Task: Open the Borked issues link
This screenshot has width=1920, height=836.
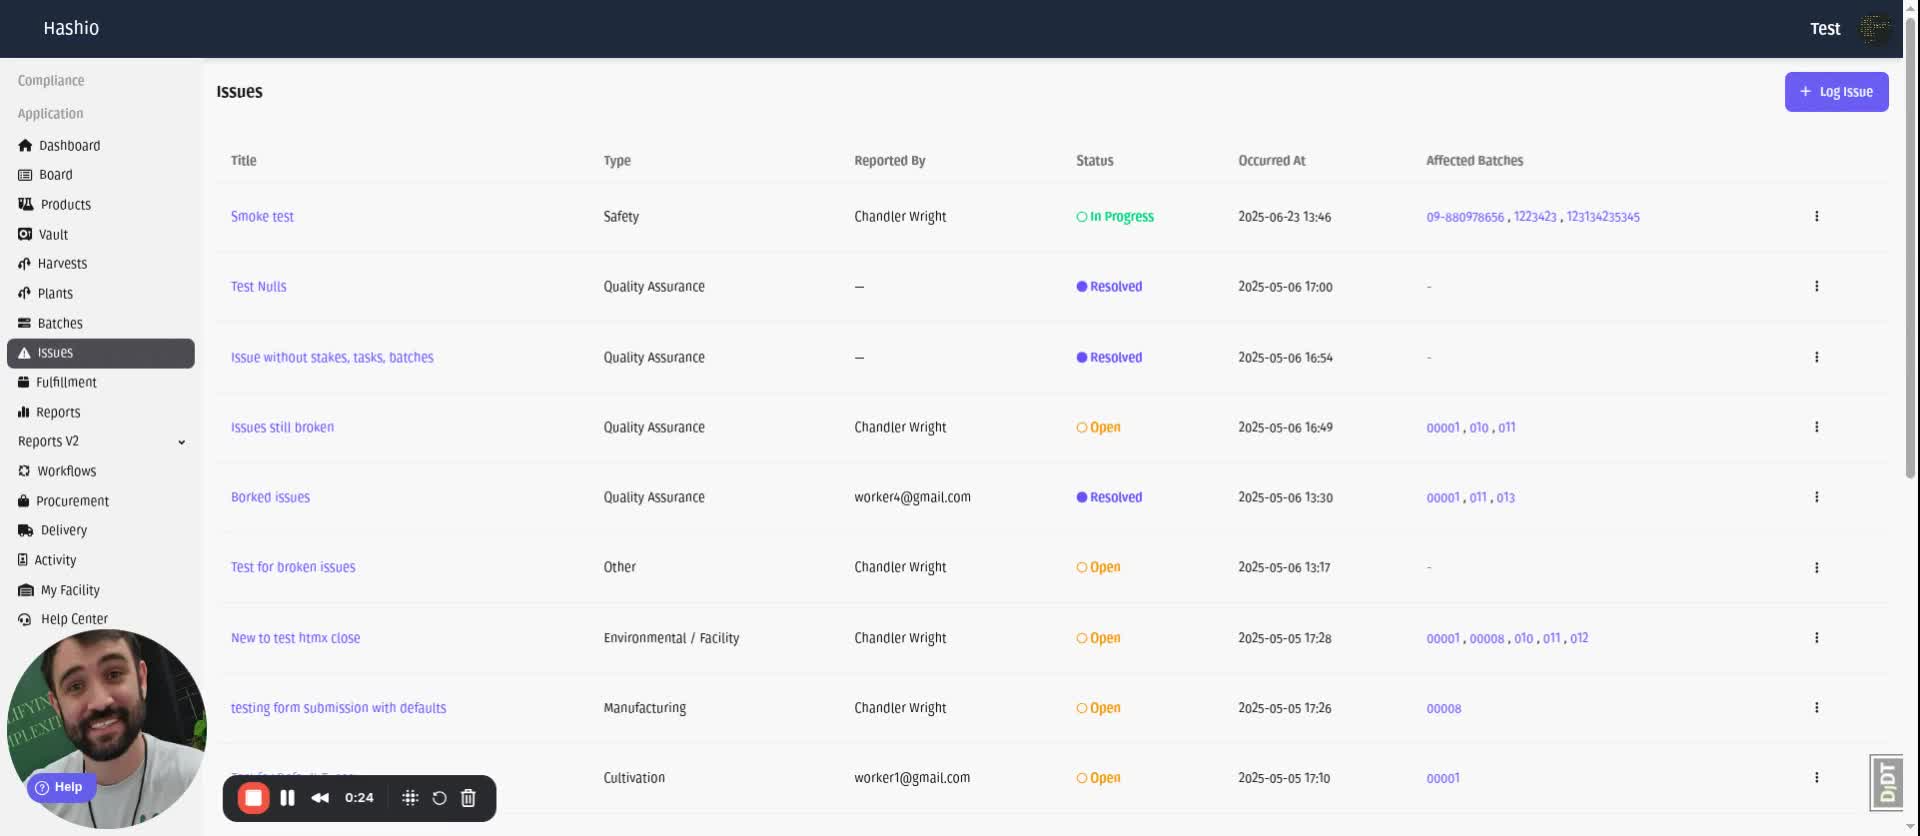Action: pyautogui.click(x=270, y=497)
